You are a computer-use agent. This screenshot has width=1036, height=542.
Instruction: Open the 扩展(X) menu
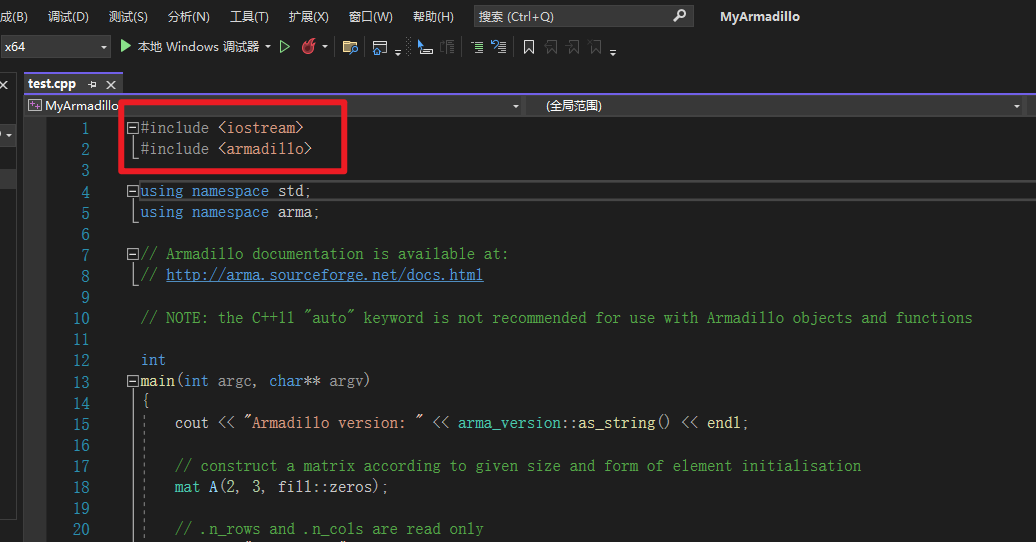click(x=309, y=17)
